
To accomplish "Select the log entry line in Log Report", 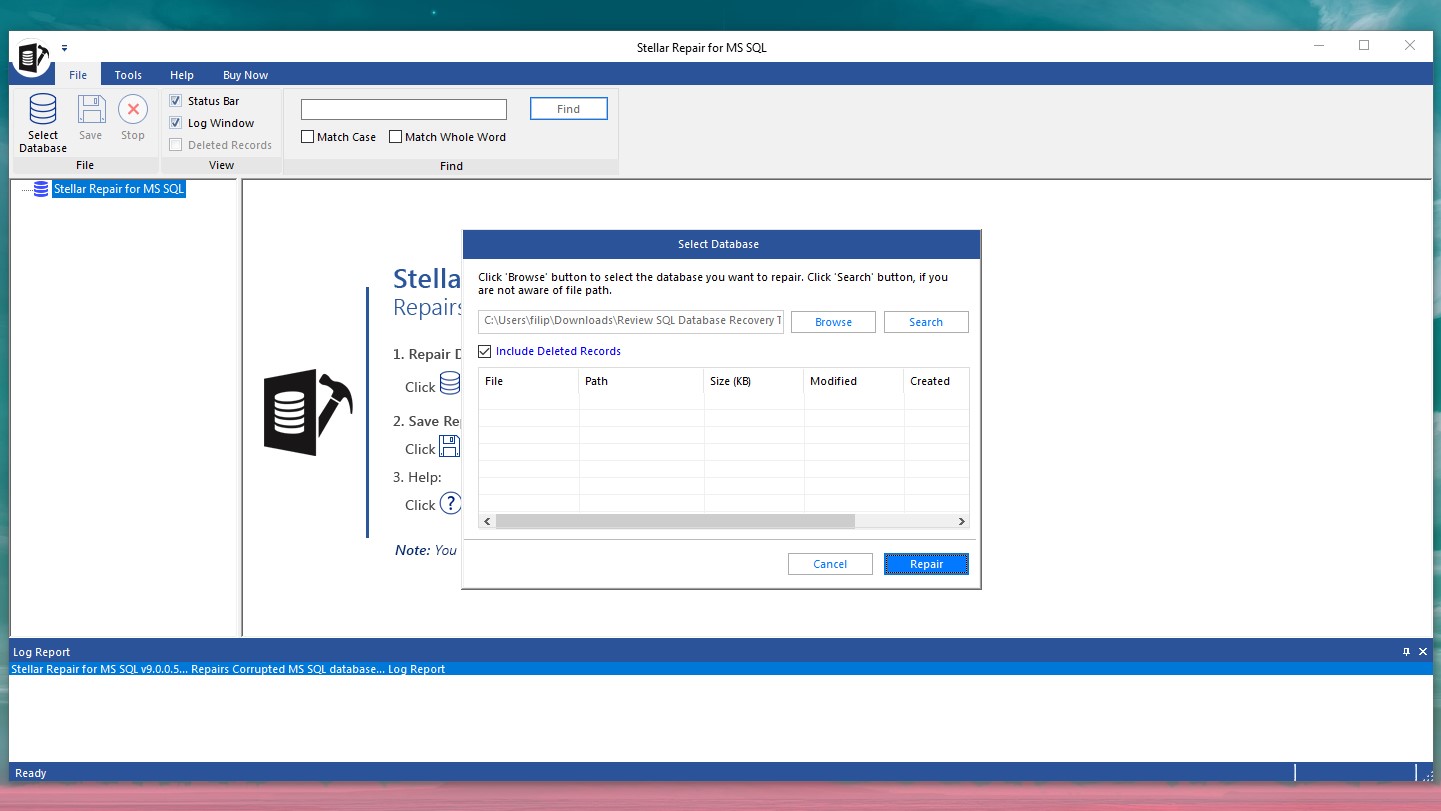I will 721,669.
